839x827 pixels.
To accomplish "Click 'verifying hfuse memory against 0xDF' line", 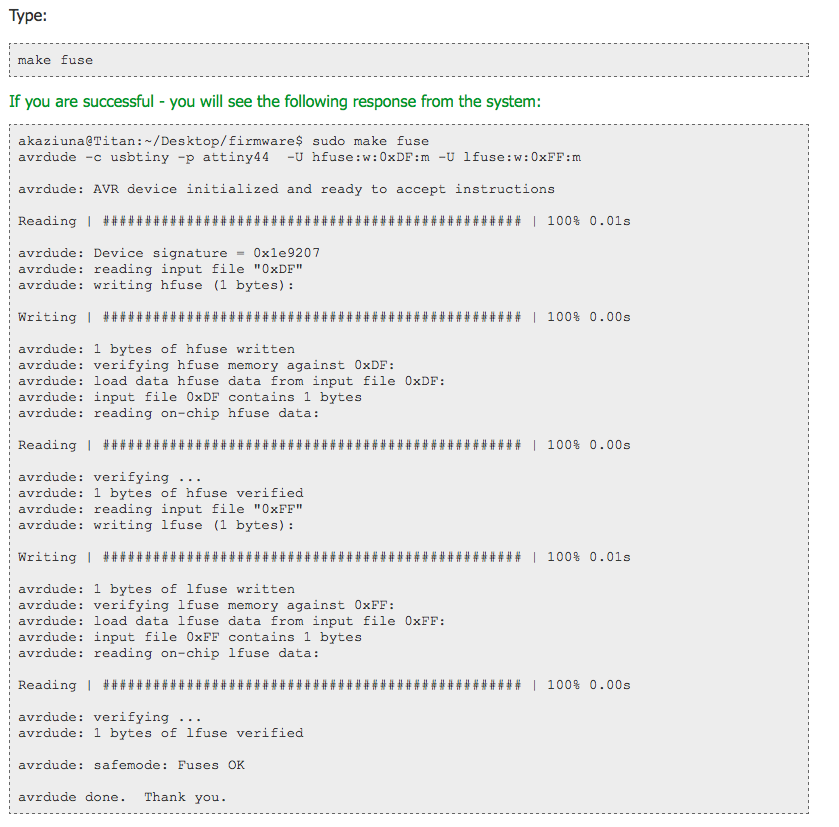I will (207, 365).
